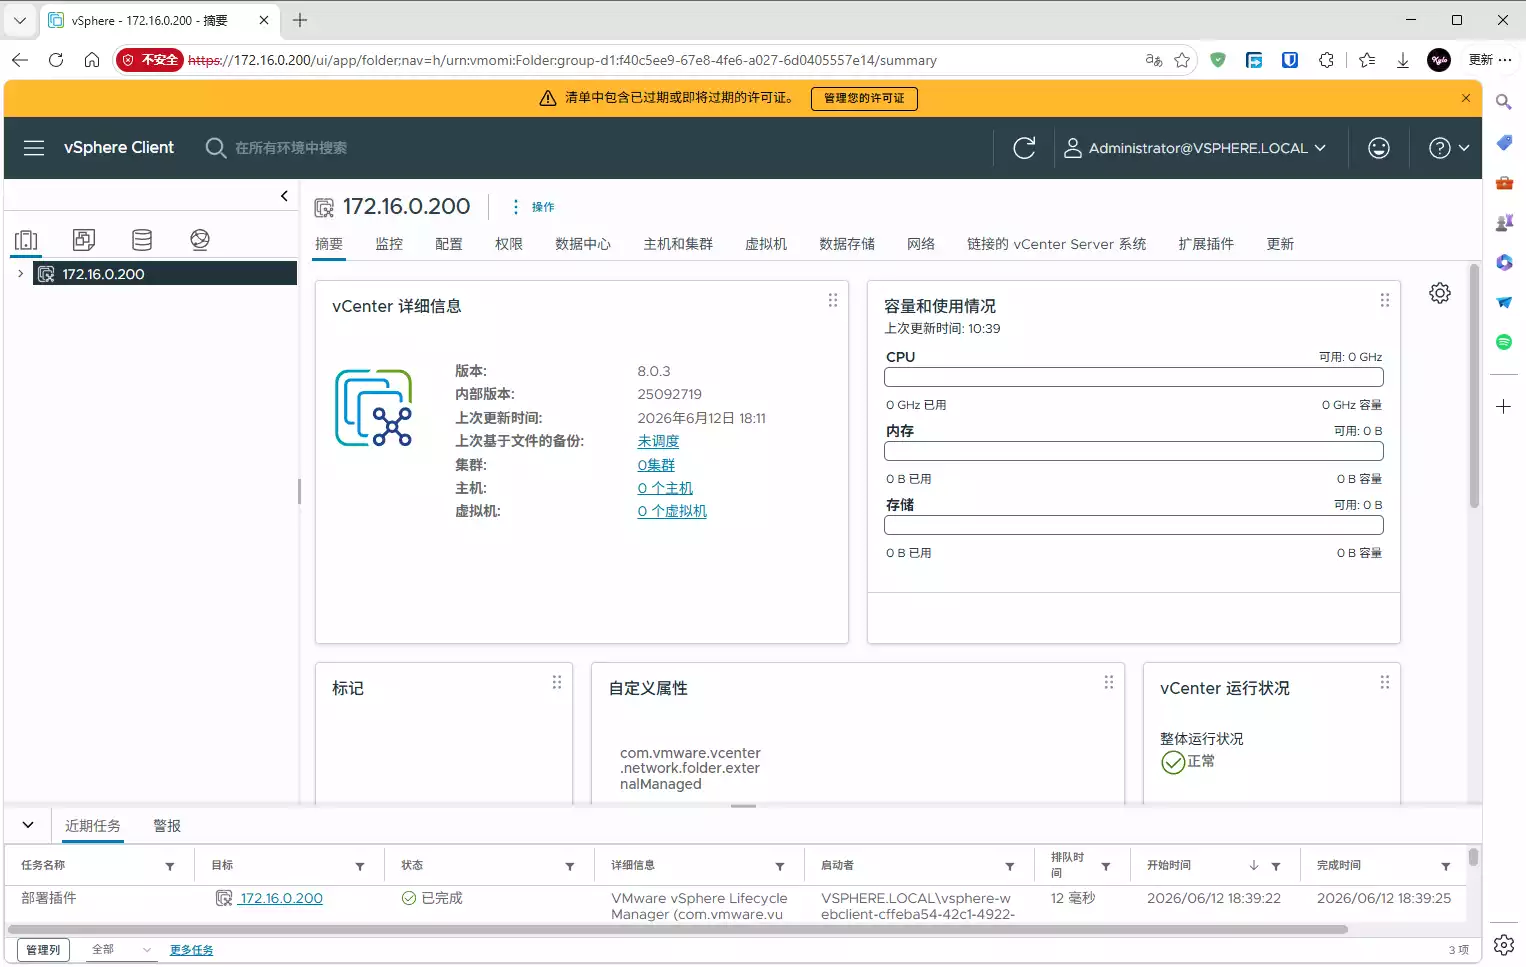Select the Networking inventory icon
The width and height of the screenshot is (1526, 967).
pyautogui.click(x=200, y=240)
